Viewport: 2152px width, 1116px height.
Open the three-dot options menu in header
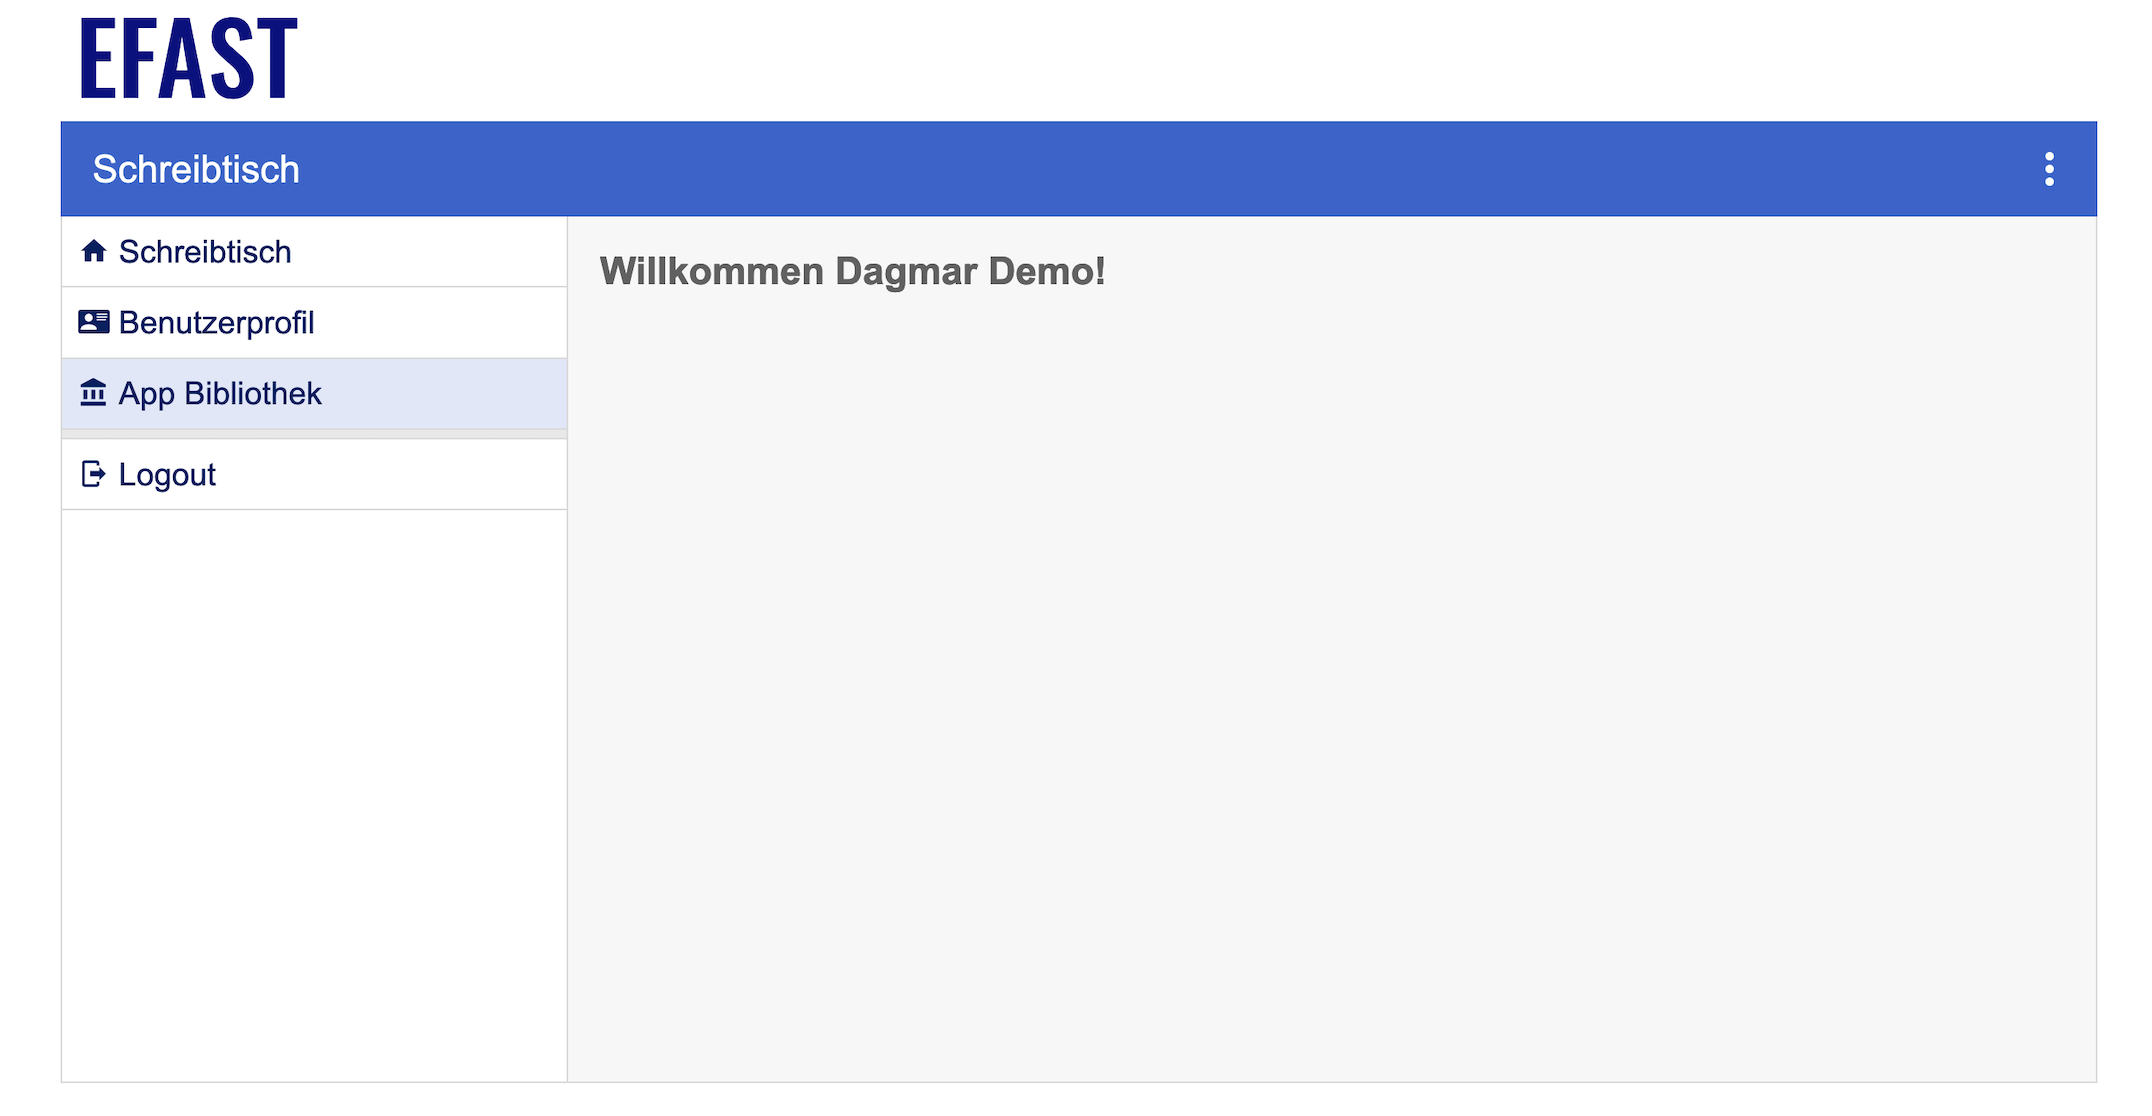2049,169
